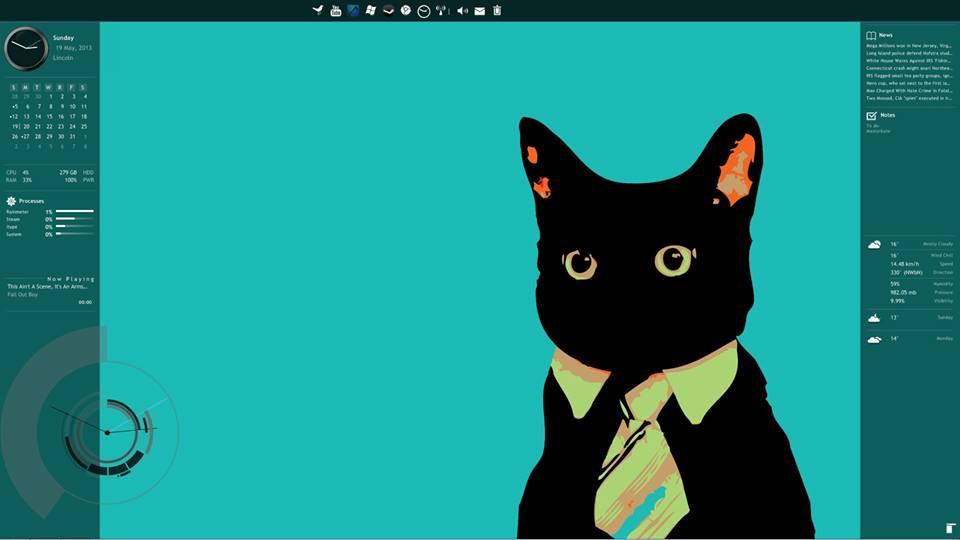
Task: Click the small icon in bottom-right corner
Action: [x=950, y=528]
